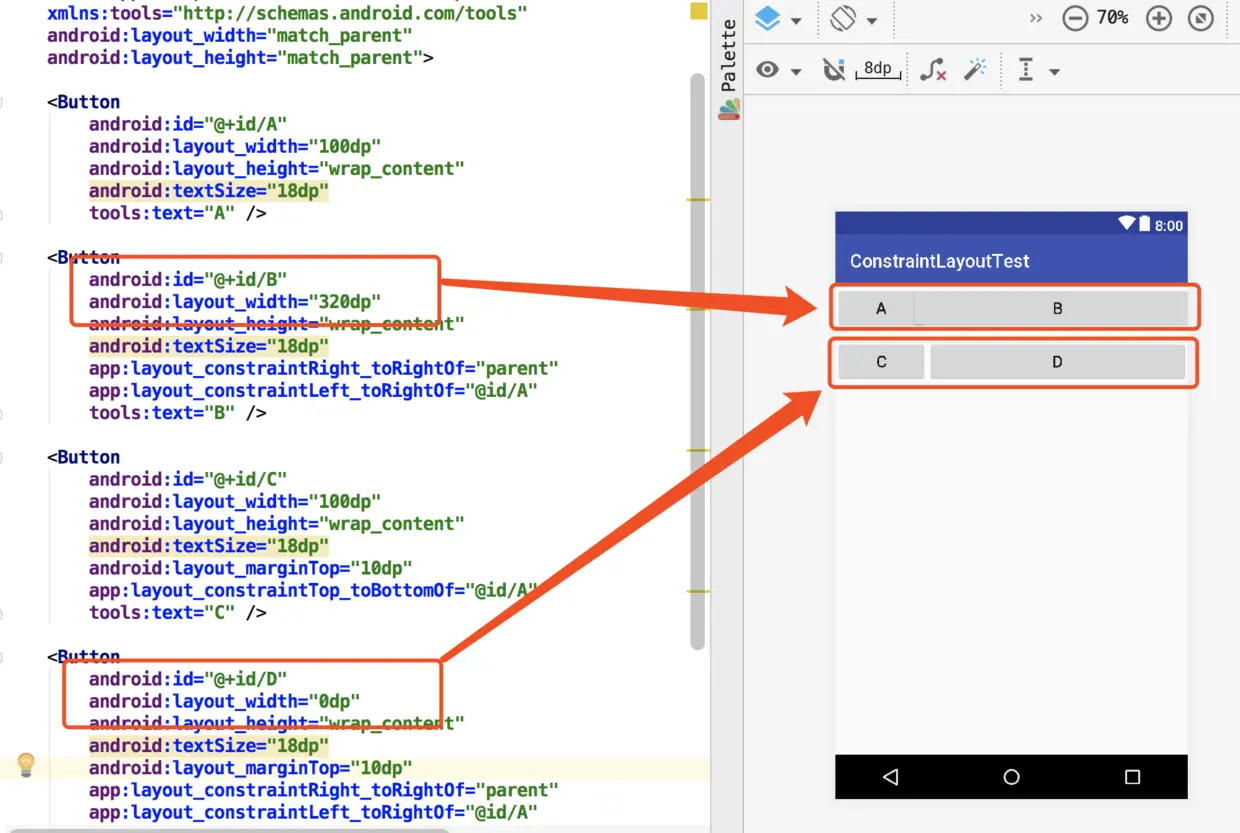Open the Design Surface layers menu
This screenshot has width=1240, height=833.
pyautogui.click(x=767, y=19)
